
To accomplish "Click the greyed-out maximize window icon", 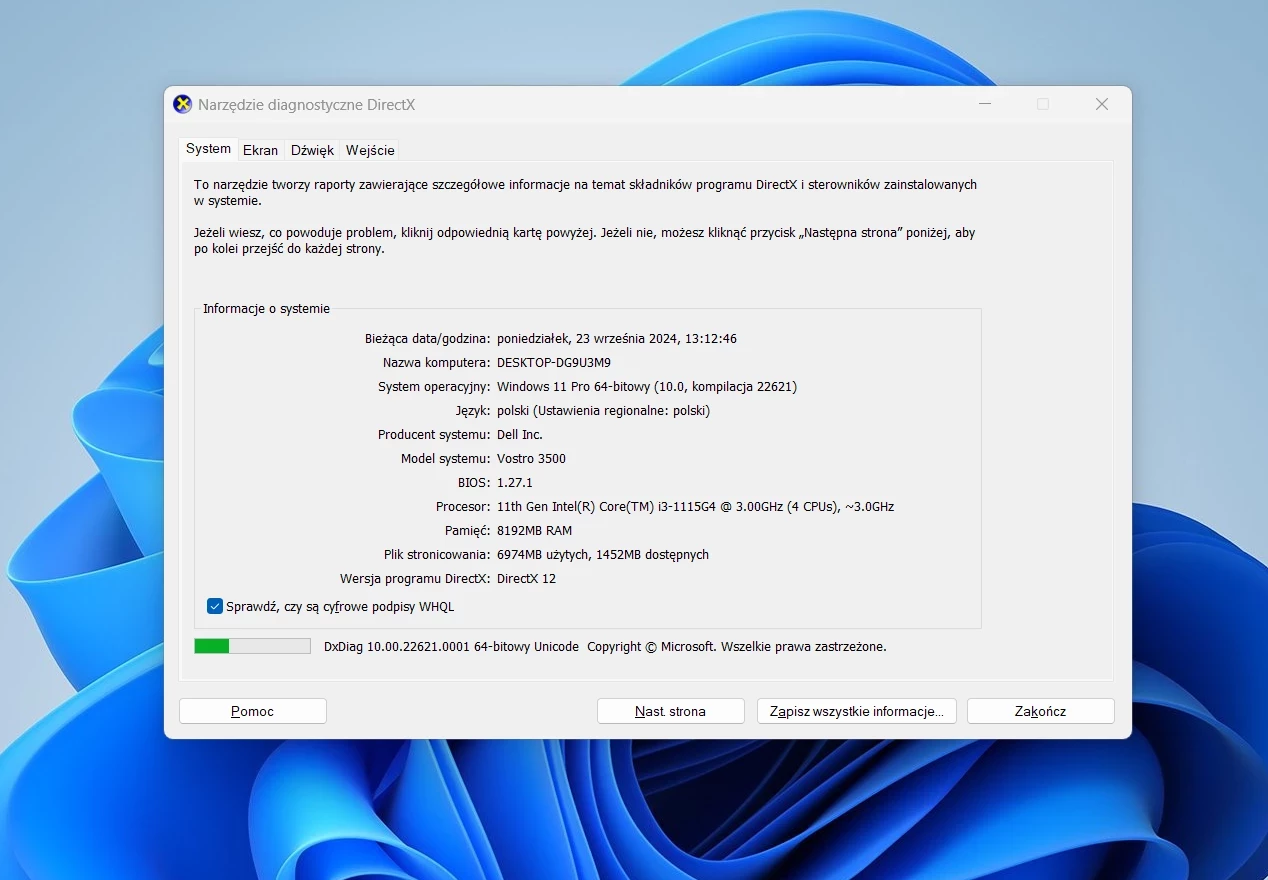I will click(1043, 104).
